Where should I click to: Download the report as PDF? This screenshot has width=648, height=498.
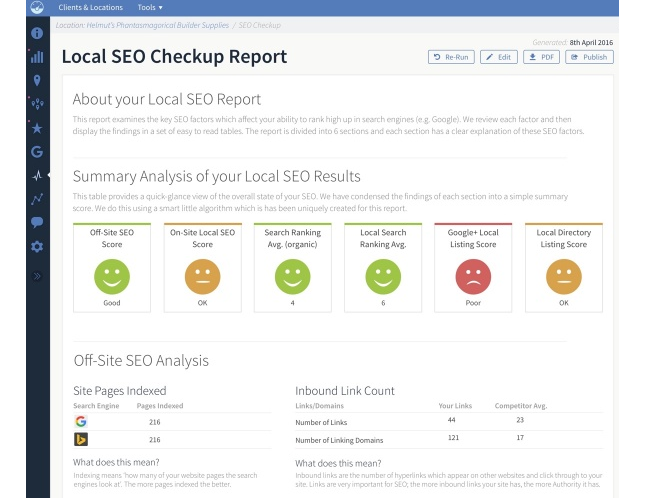point(541,57)
